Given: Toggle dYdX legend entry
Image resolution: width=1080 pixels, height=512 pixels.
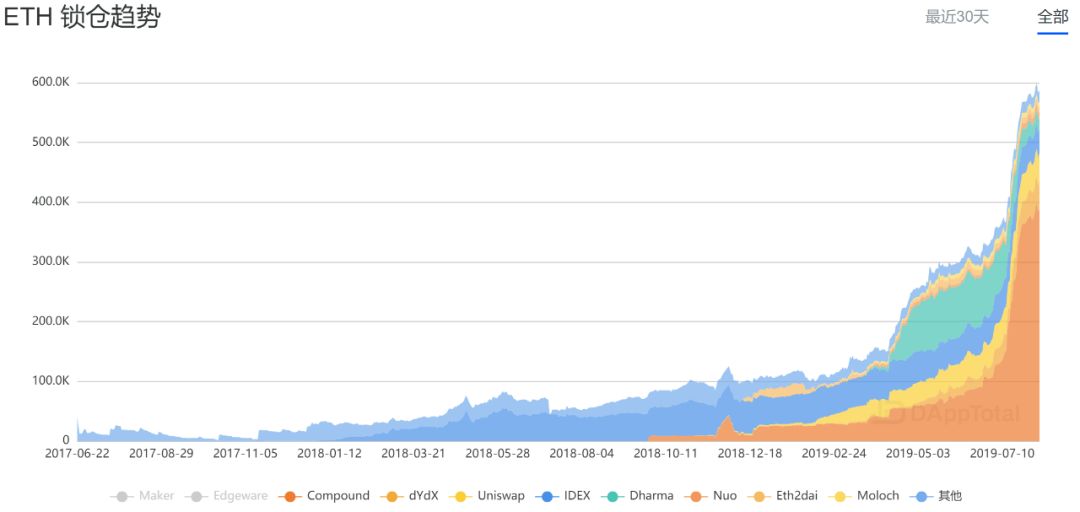Looking at the screenshot, I should tap(409, 495).
